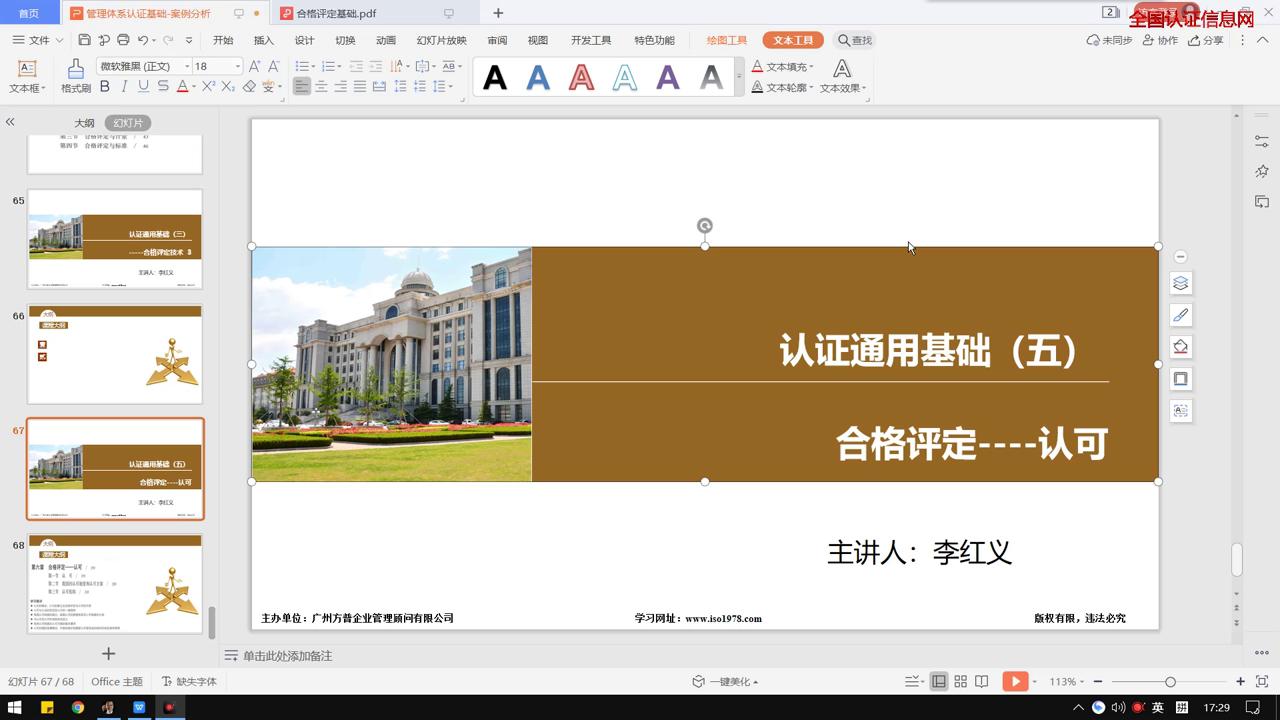1280x720 pixels.
Task: Click the 分享 share button
Action: point(1206,40)
